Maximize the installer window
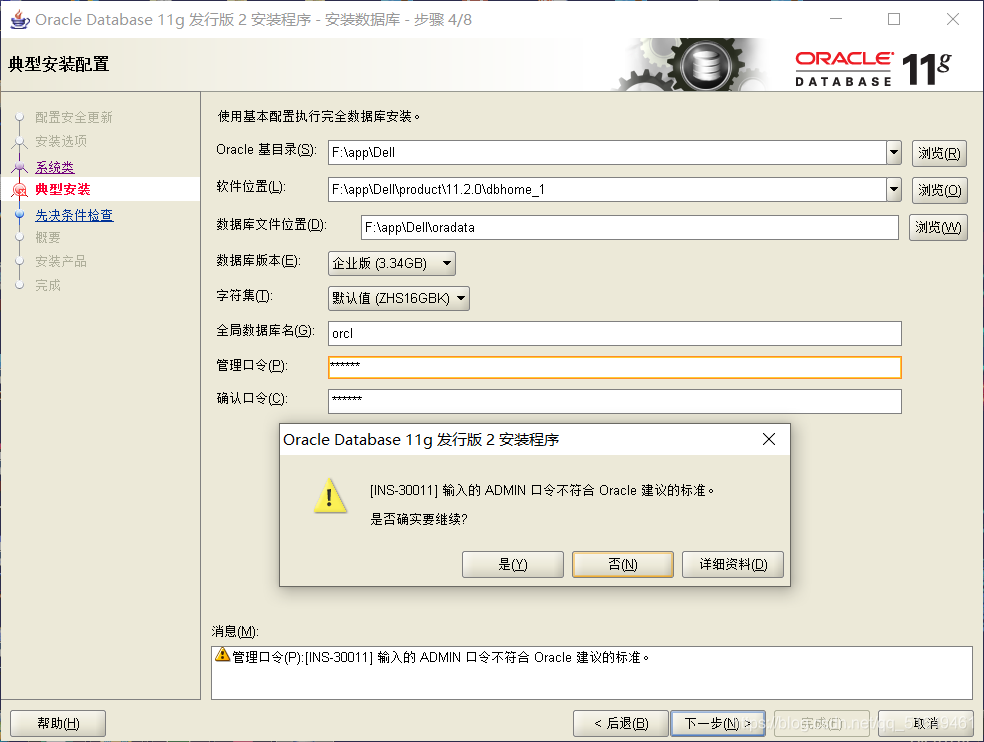The height and width of the screenshot is (742, 984). 894,19
